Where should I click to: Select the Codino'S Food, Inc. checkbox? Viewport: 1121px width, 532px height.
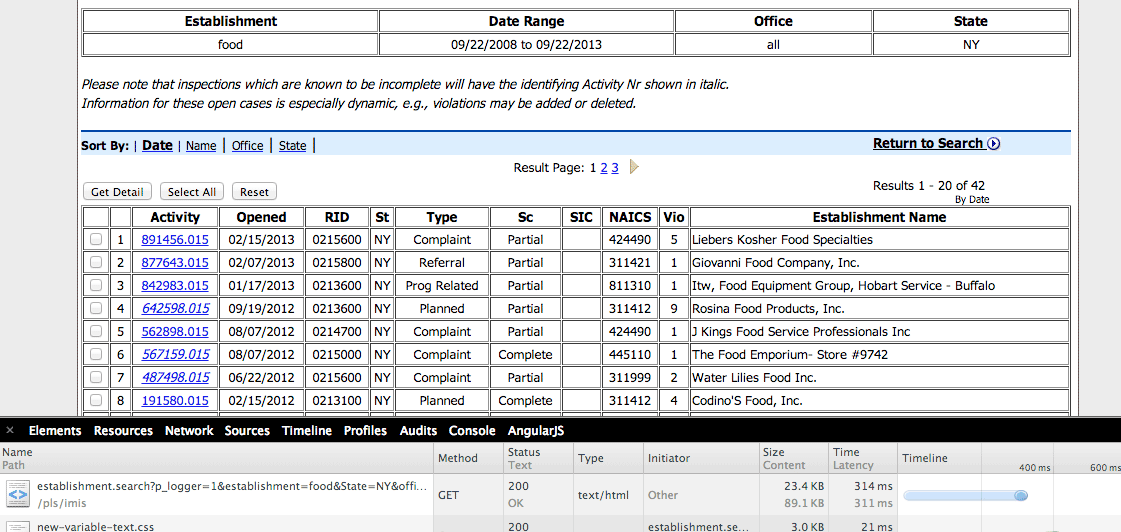(96, 400)
